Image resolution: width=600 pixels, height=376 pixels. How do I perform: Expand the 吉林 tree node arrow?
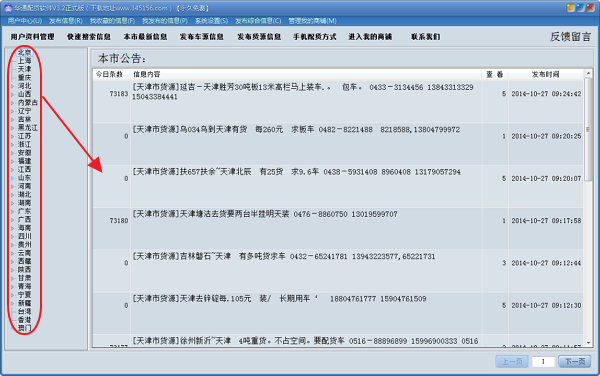12,120
